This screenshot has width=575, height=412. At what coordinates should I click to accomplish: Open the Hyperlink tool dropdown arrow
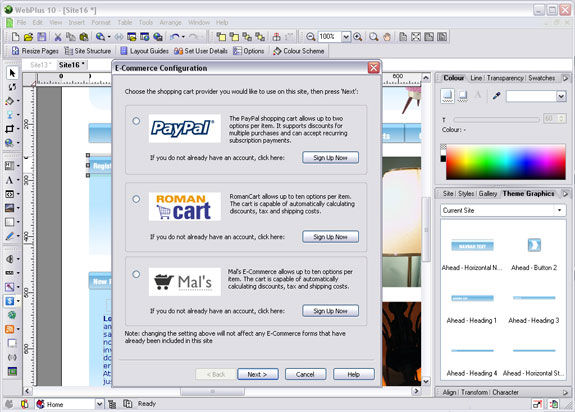click(18, 143)
